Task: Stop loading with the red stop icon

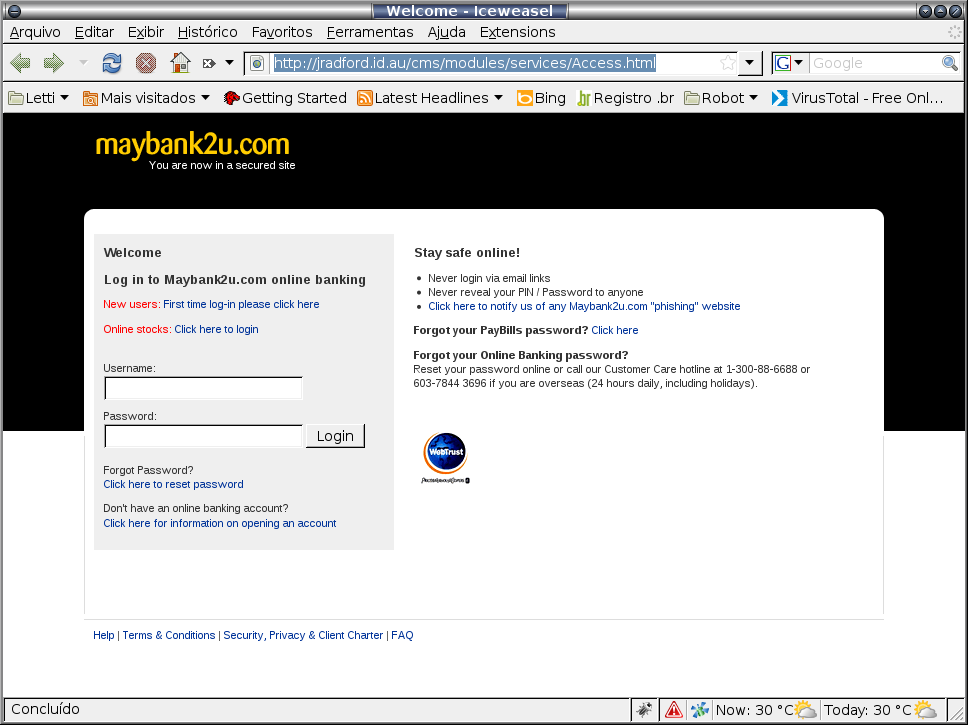Action: pyautogui.click(x=146, y=63)
